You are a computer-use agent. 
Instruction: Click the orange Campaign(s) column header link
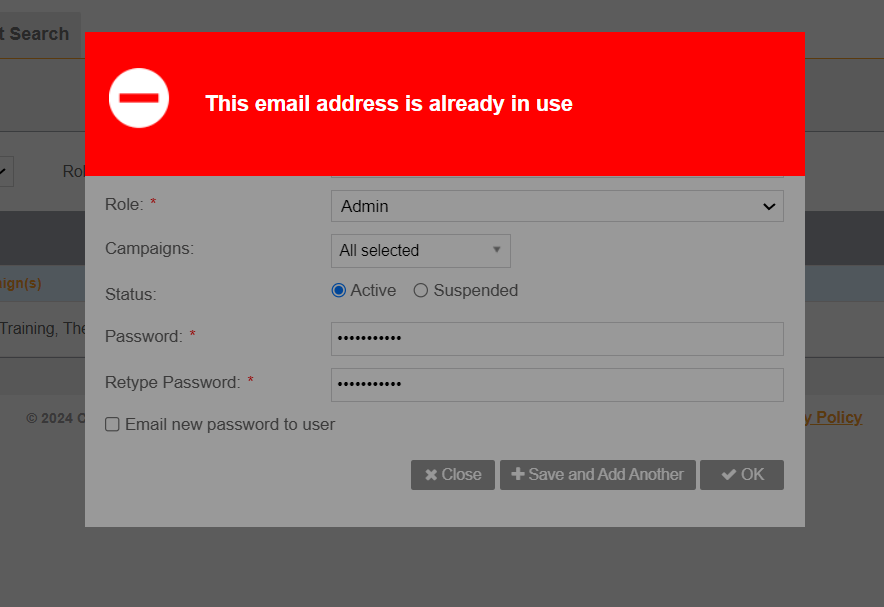point(19,283)
